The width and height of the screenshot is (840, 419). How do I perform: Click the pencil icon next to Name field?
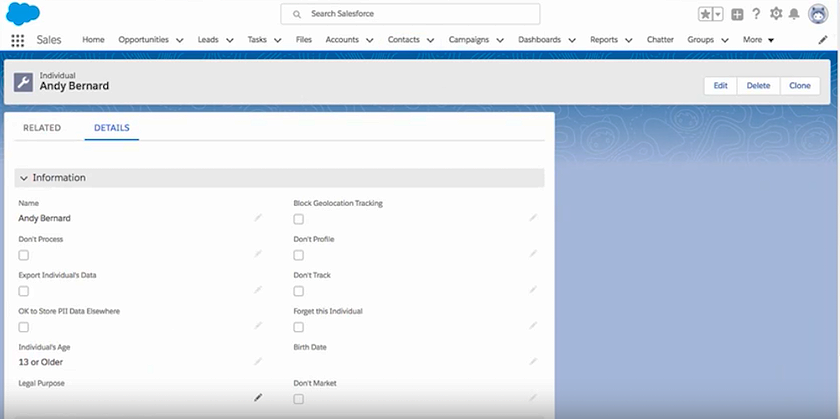[258, 217]
